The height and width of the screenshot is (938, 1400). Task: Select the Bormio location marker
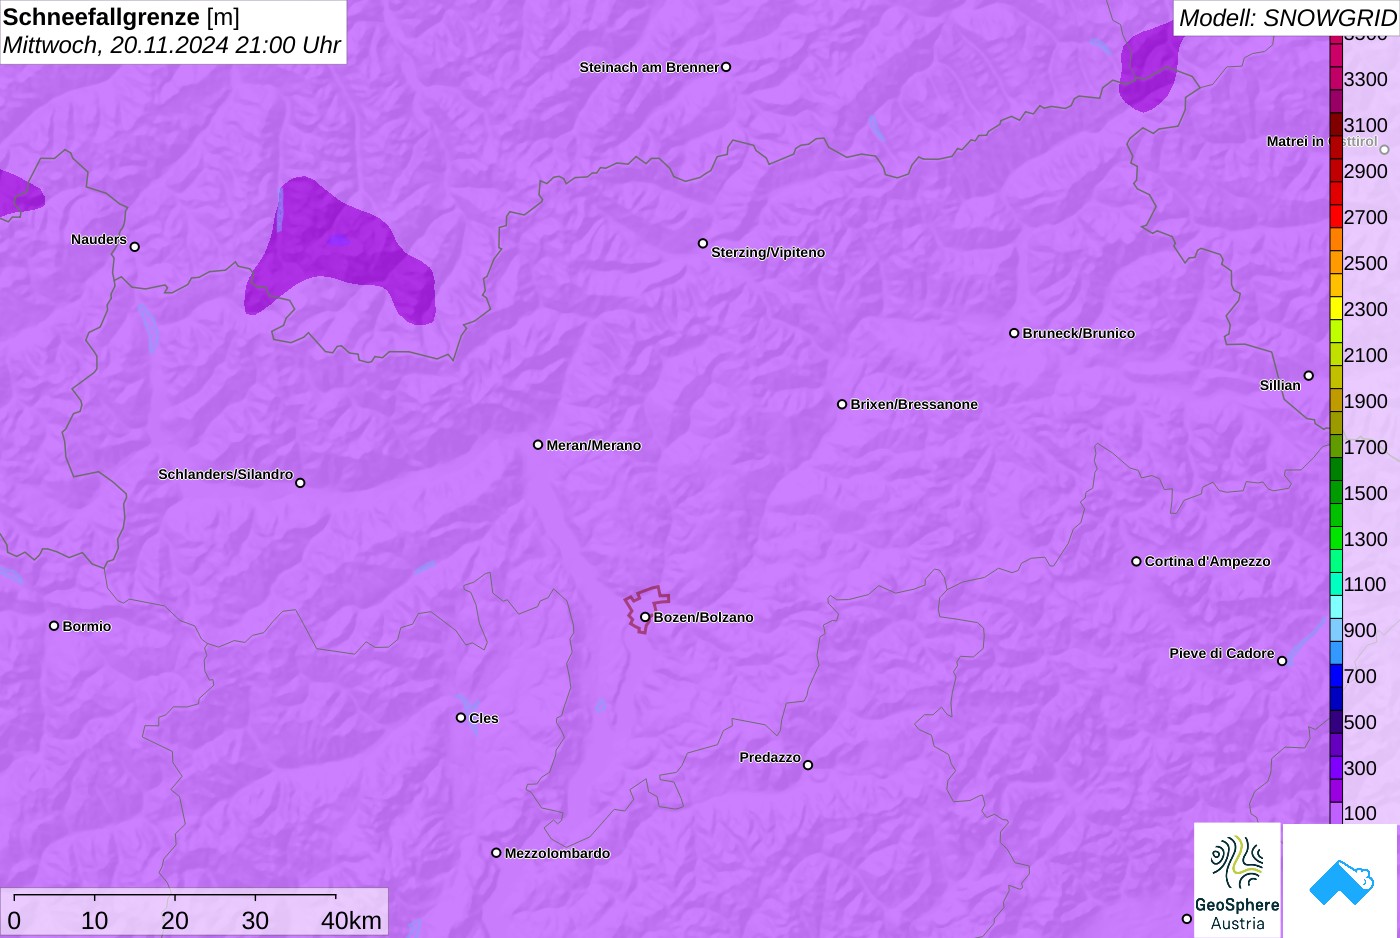click(54, 626)
